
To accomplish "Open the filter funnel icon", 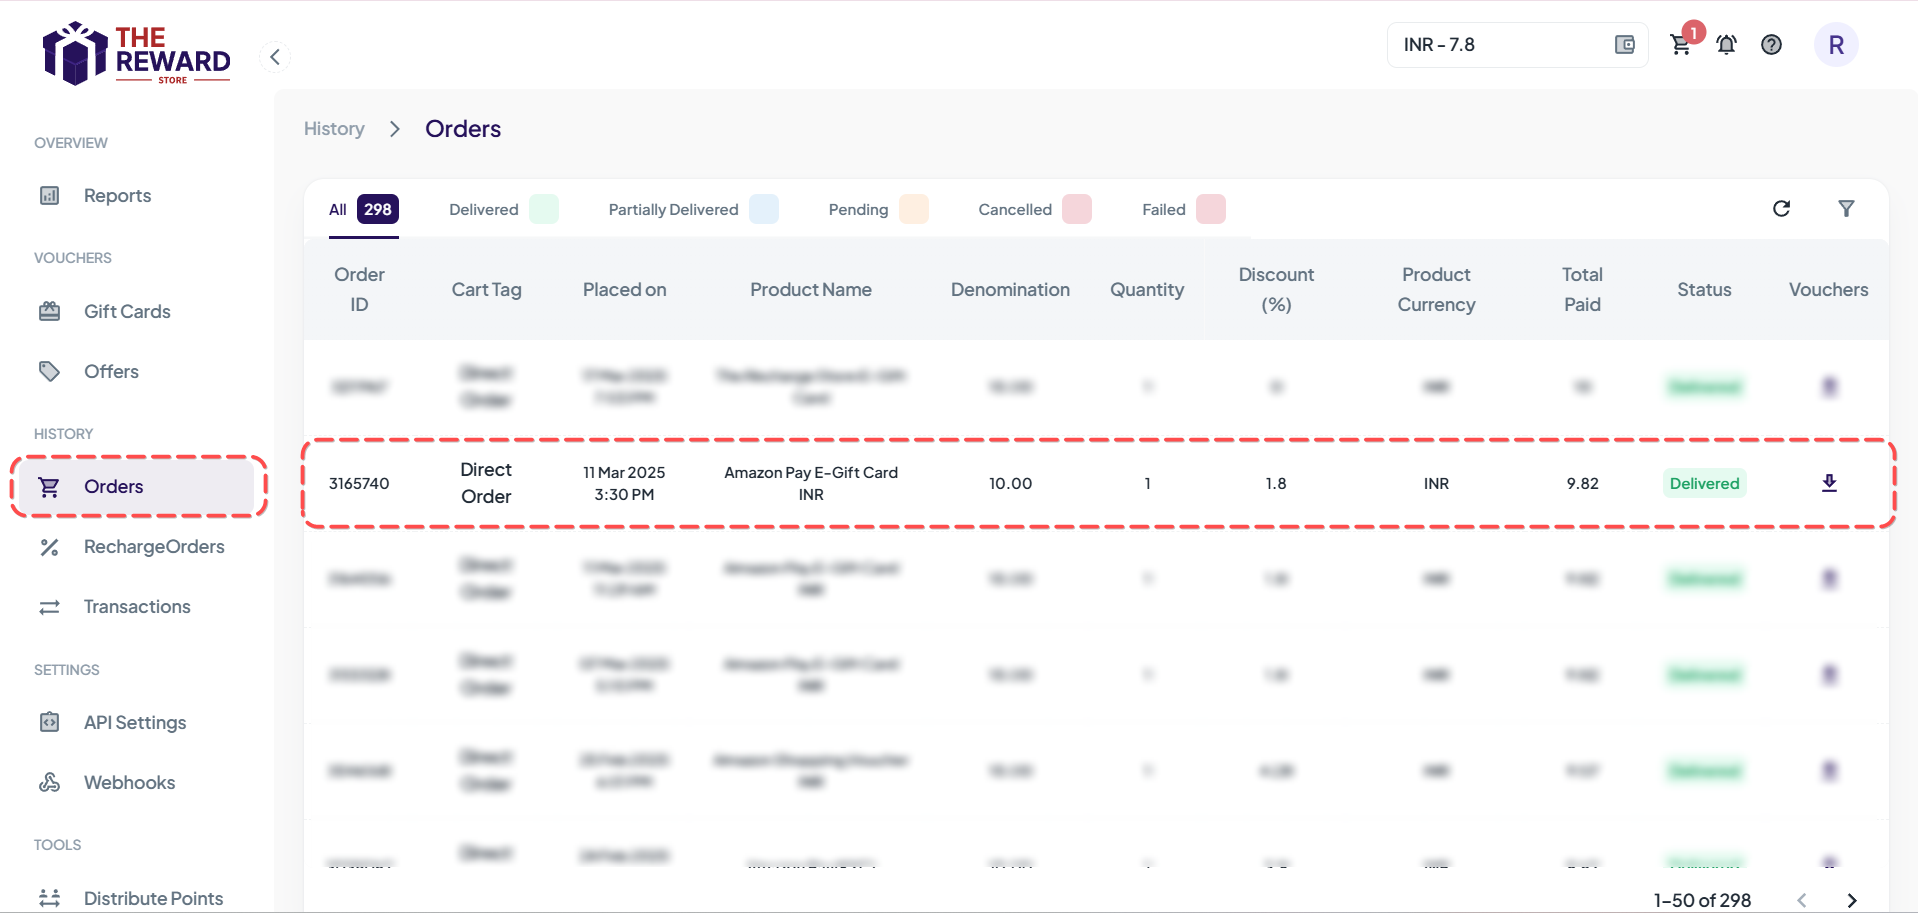I will click(1846, 209).
